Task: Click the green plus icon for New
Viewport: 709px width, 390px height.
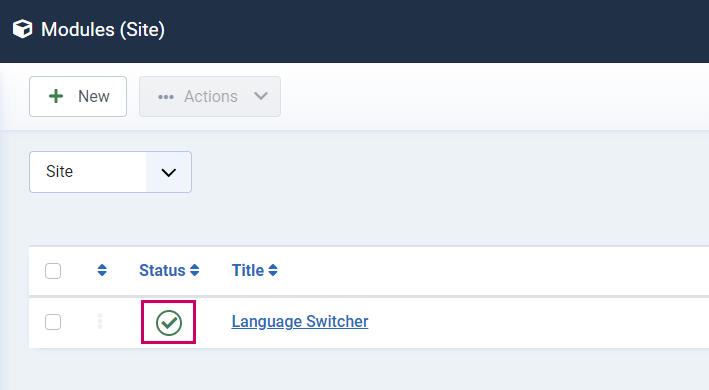Action: point(56,96)
